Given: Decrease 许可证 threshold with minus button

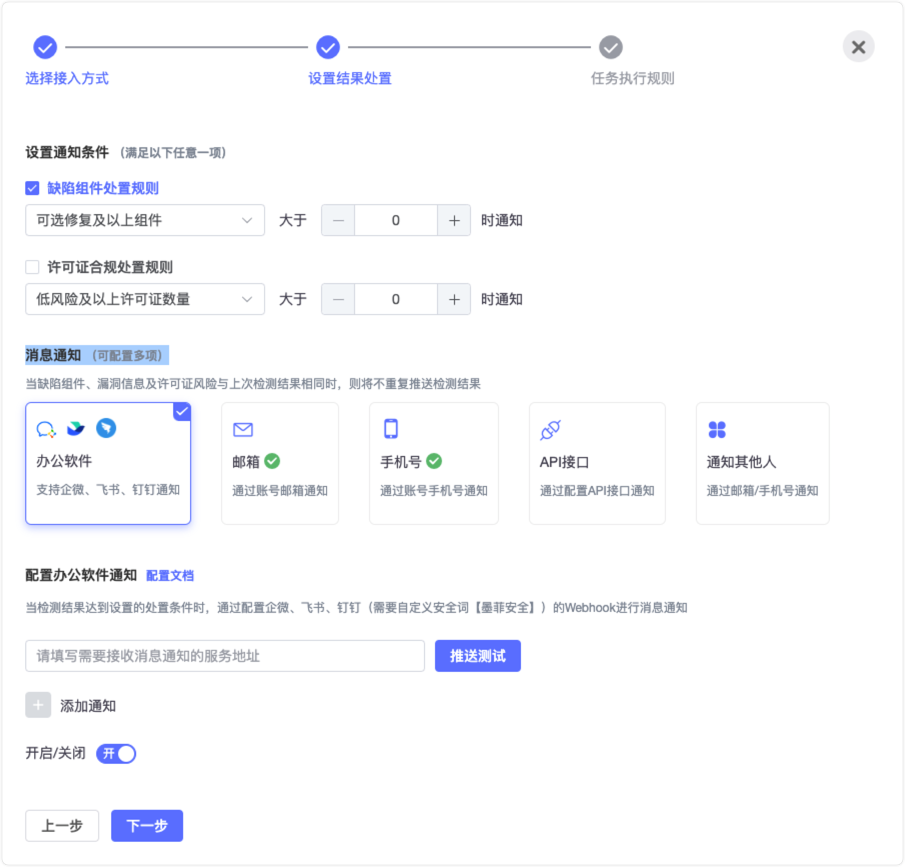Looking at the screenshot, I should (338, 299).
